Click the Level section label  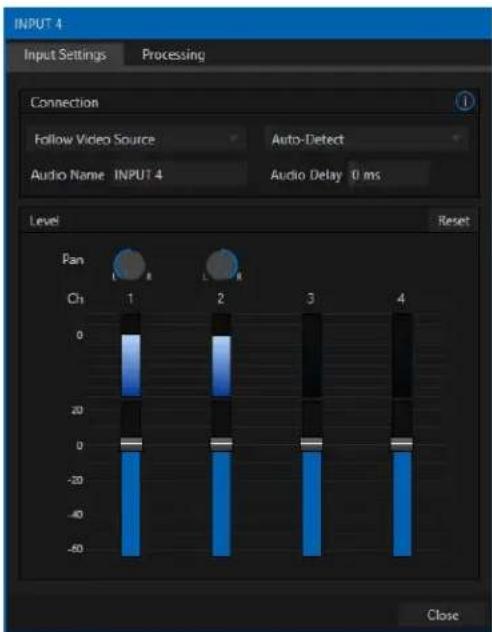point(44,221)
